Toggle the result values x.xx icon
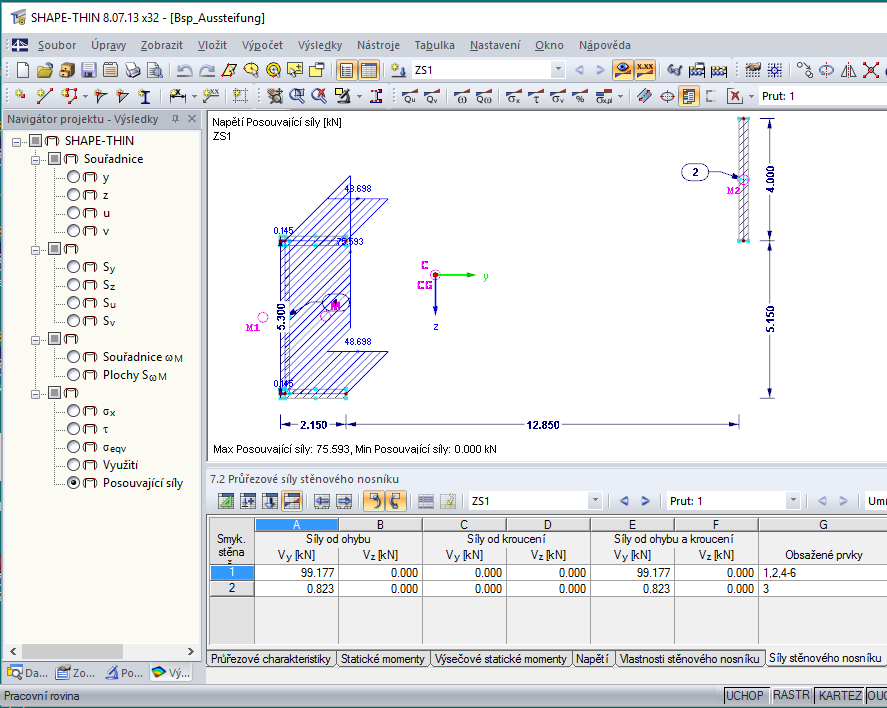Screen dimensions: 887x708 click(644, 70)
